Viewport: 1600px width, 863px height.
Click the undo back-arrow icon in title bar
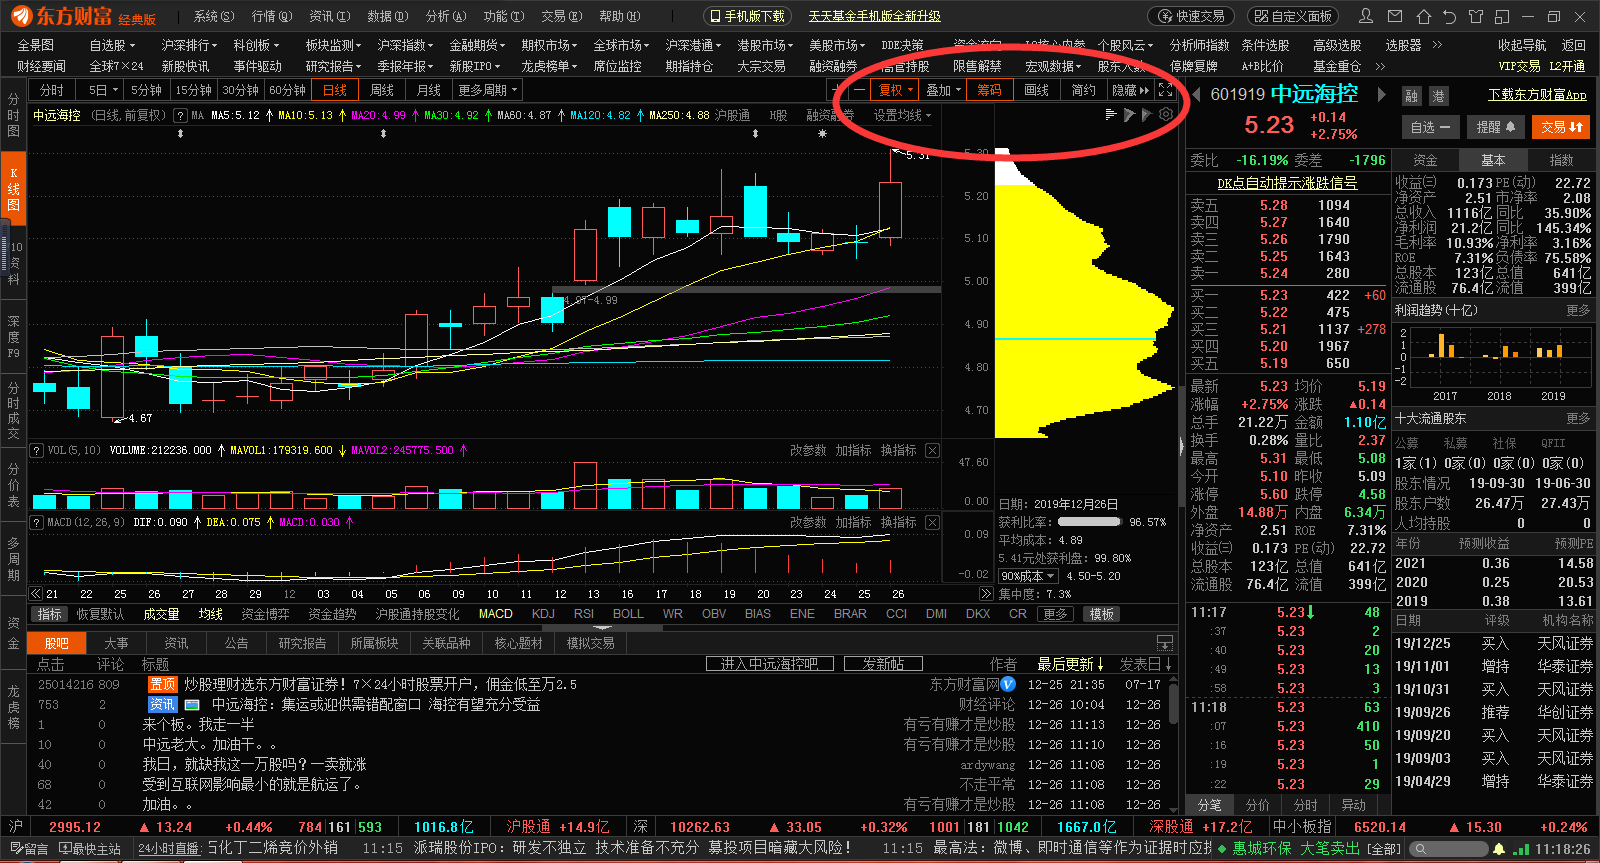click(1448, 17)
